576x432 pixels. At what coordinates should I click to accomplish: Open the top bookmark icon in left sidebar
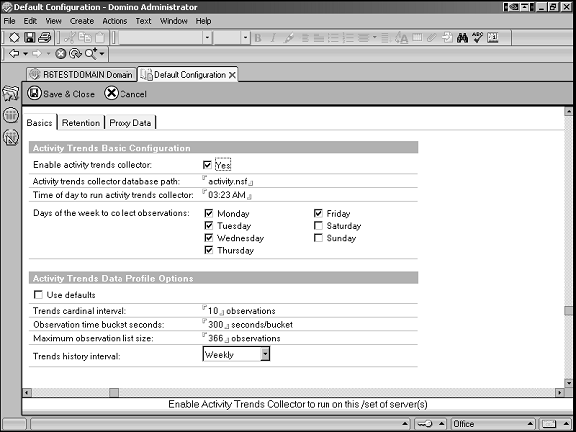pyautogui.click(x=10, y=94)
